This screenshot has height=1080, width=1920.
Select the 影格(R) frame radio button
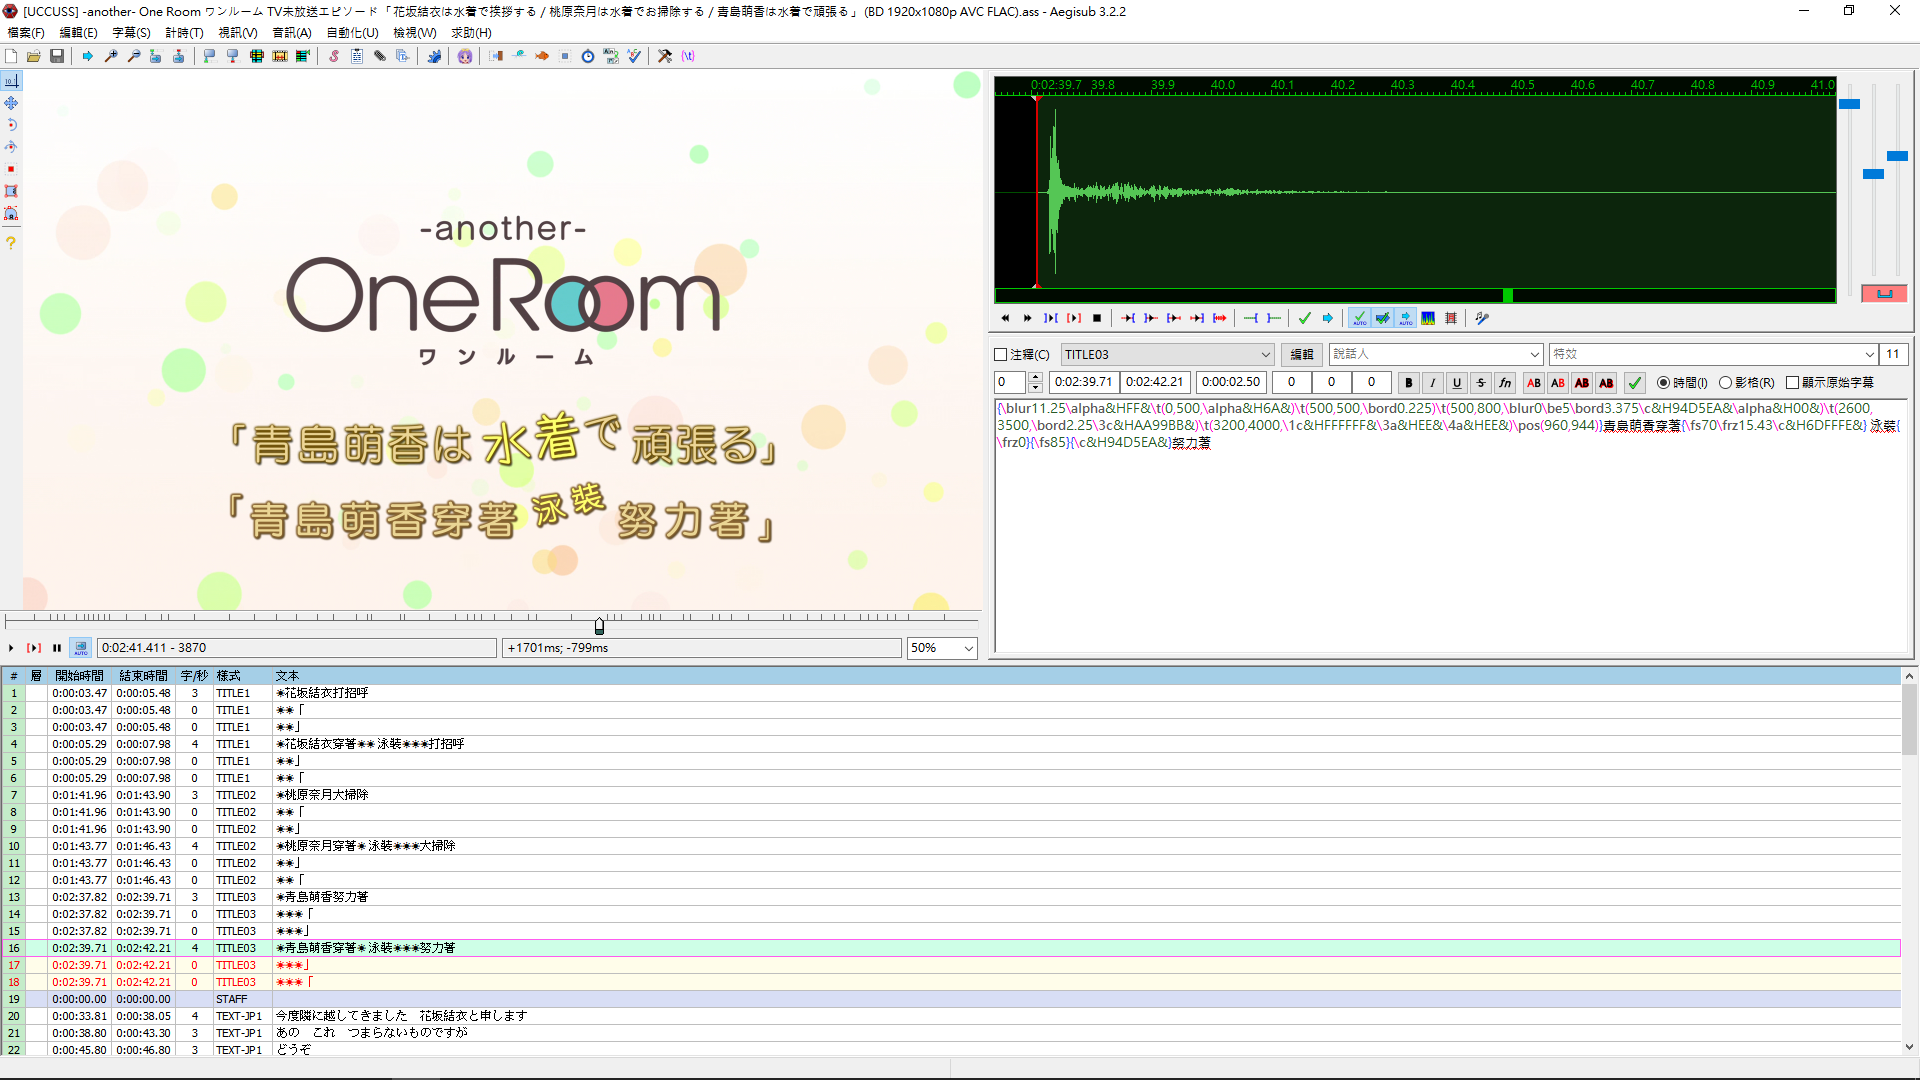coord(1725,383)
